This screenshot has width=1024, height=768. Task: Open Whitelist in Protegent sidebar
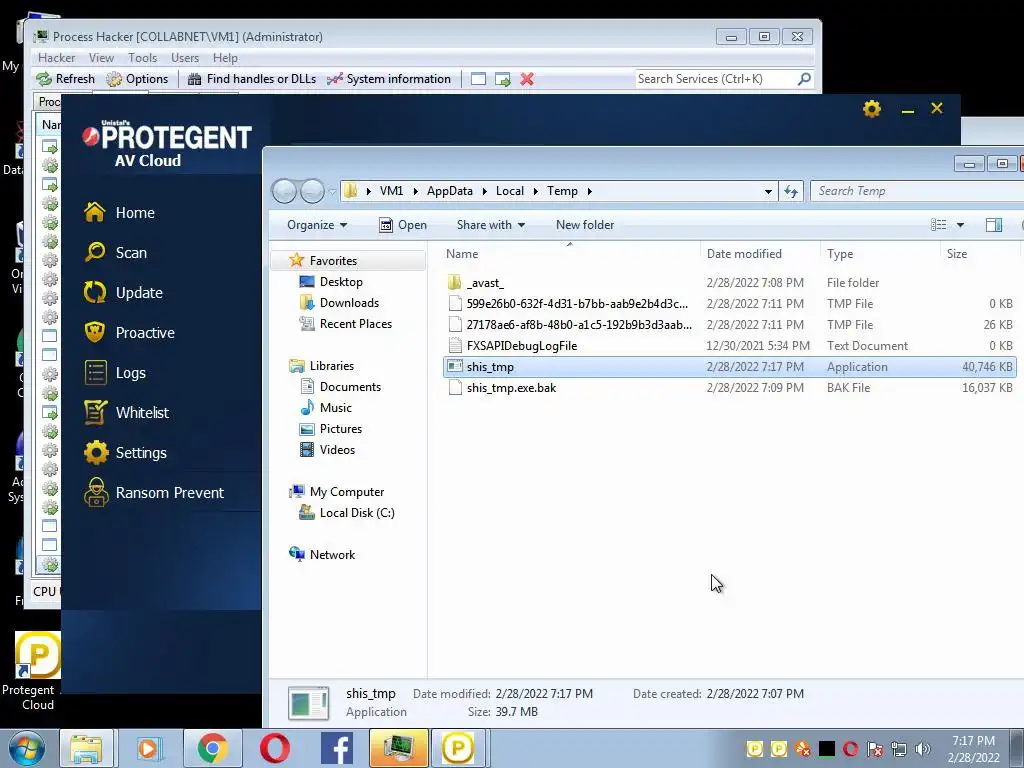coord(126,412)
